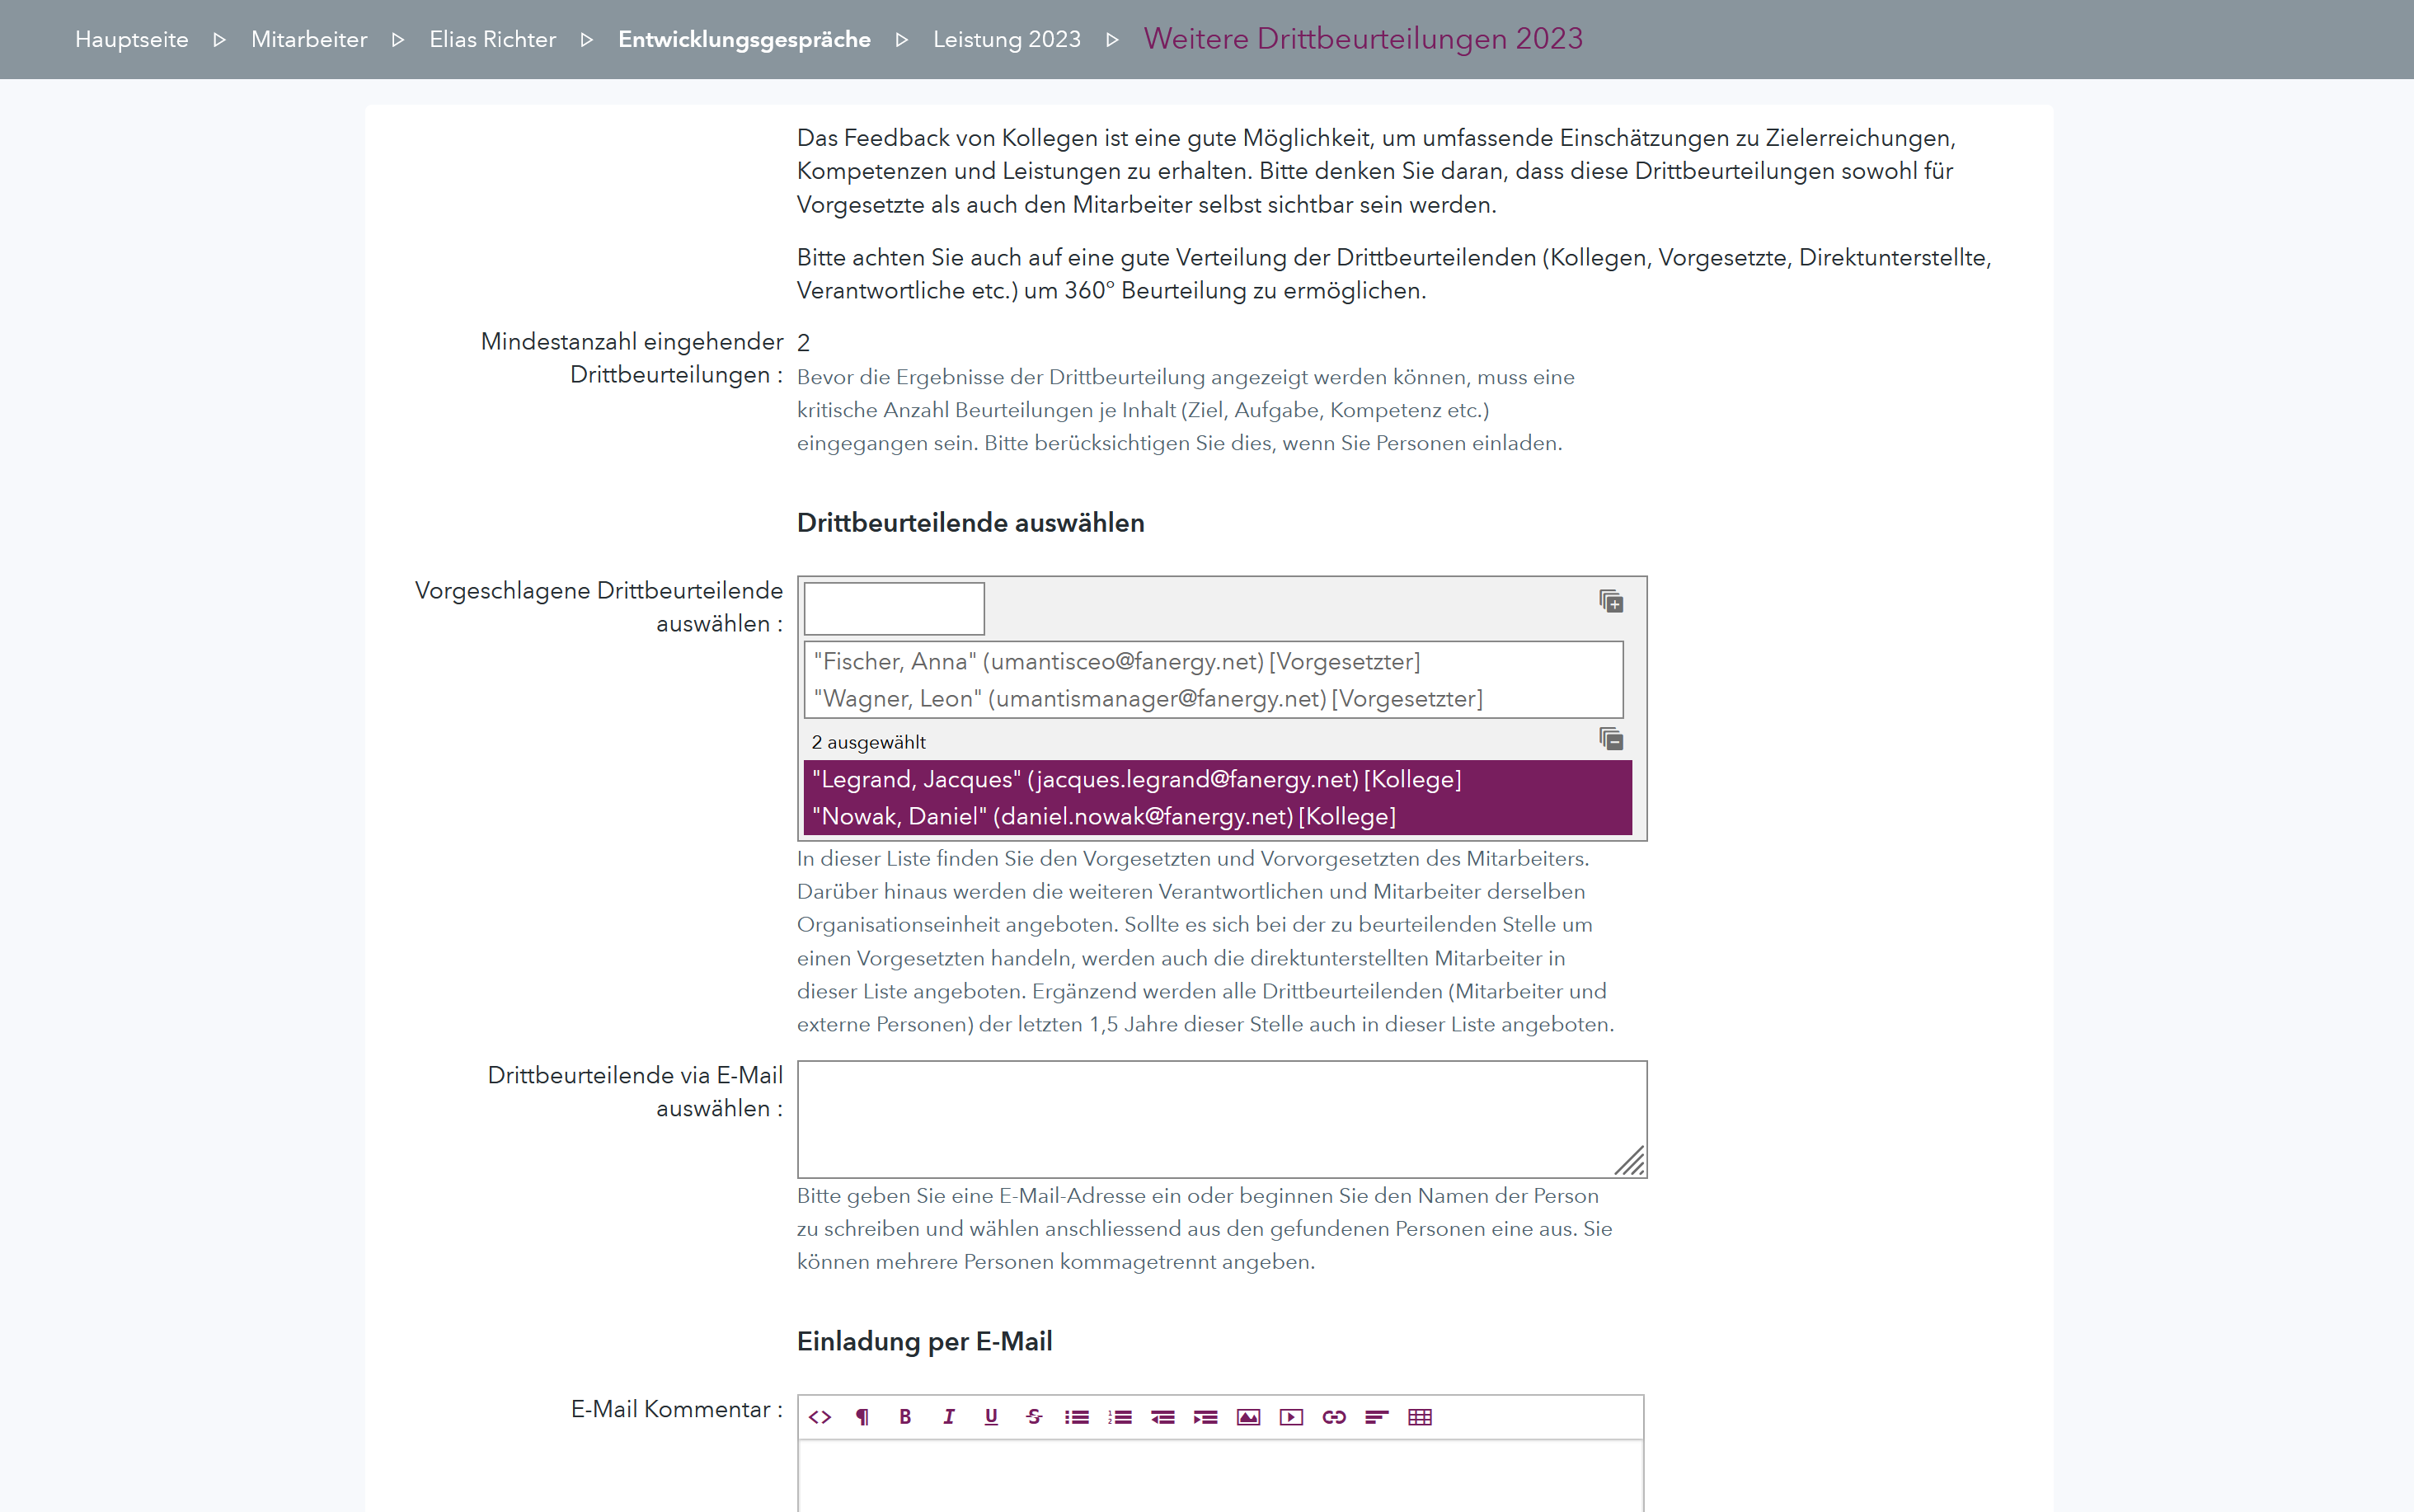2414x1512 pixels.
Task: Select "Wagner, Leon" from suggested reviewers
Action: coord(1147,699)
